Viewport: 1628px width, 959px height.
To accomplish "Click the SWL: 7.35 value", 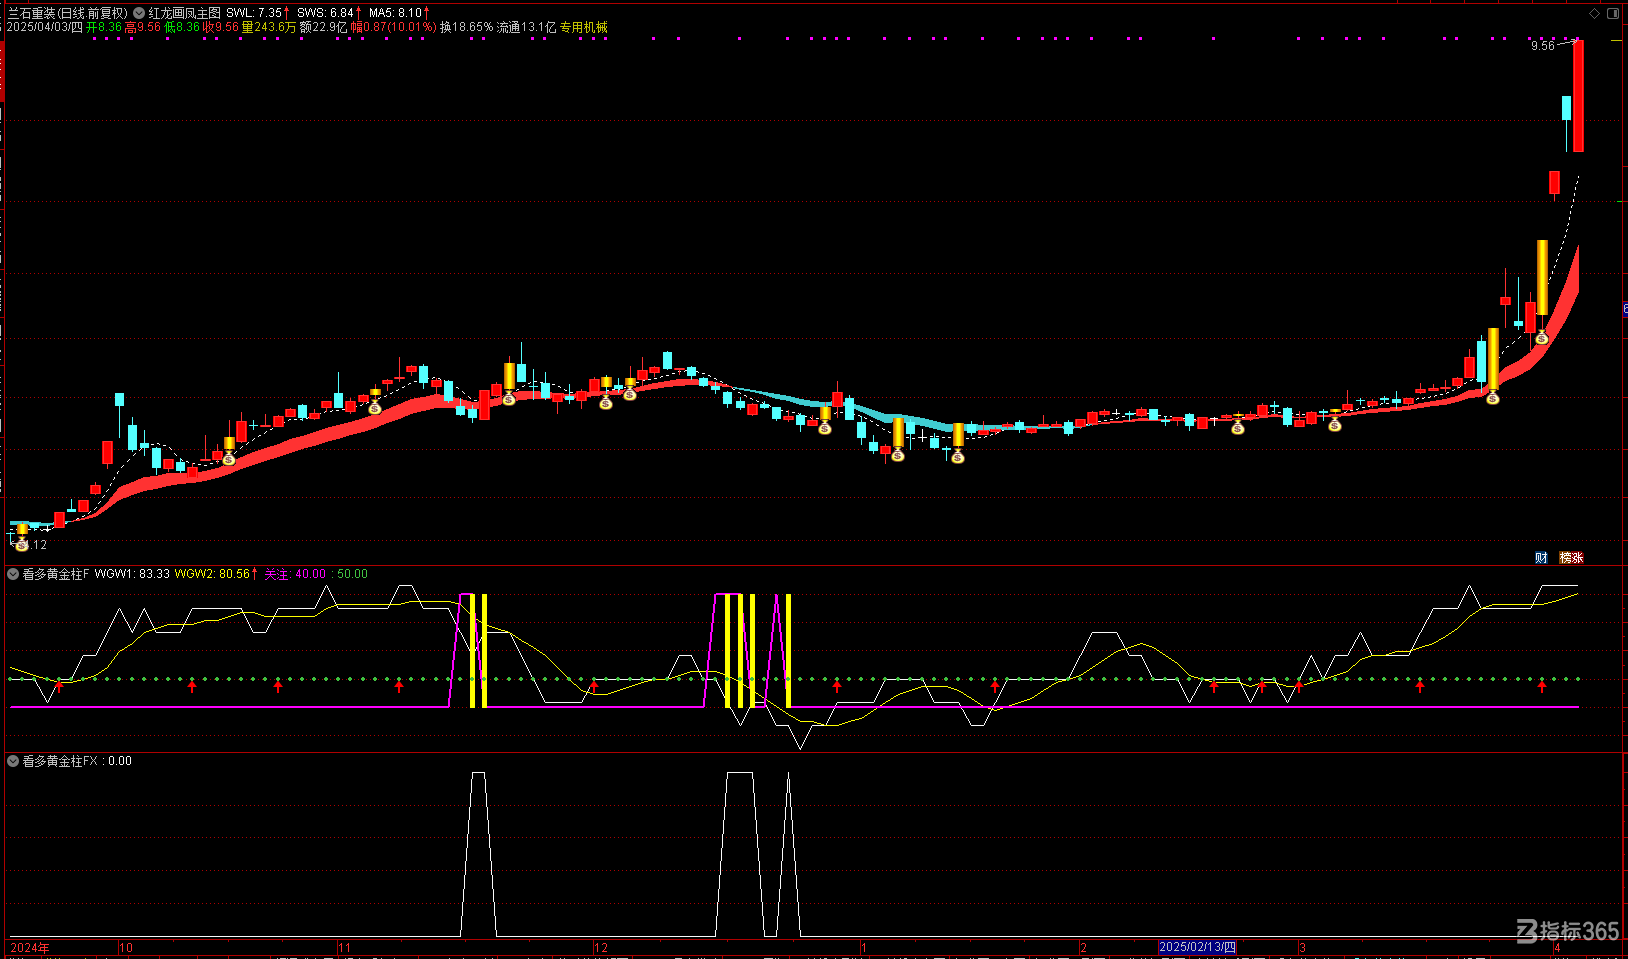I will (254, 13).
